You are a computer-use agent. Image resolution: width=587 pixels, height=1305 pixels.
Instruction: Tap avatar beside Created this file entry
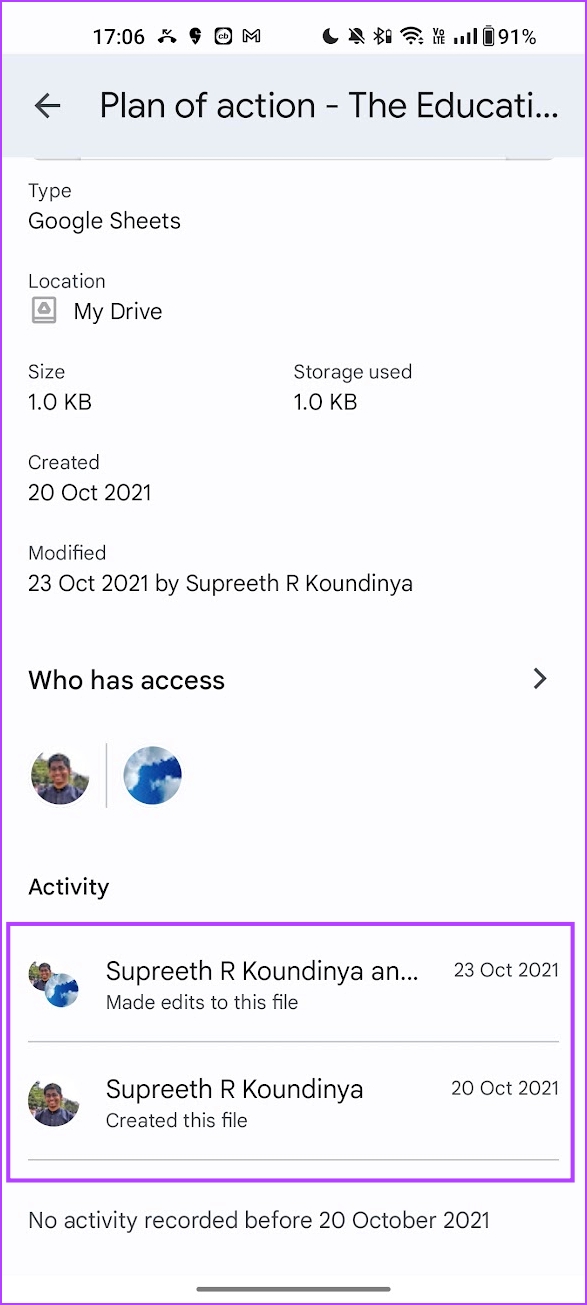click(54, 1103)
